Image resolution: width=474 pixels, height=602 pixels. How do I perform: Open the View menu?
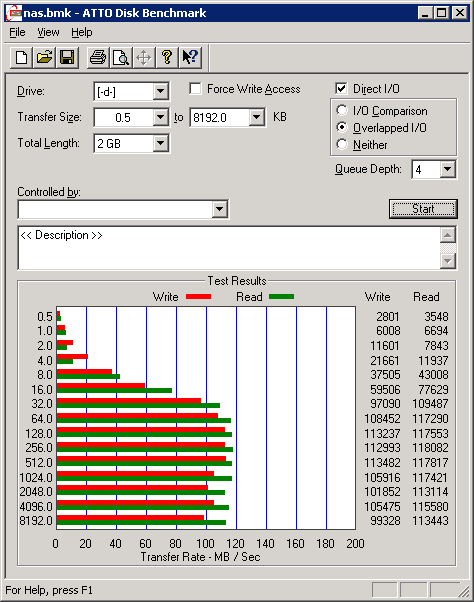(x=48, y=32)
